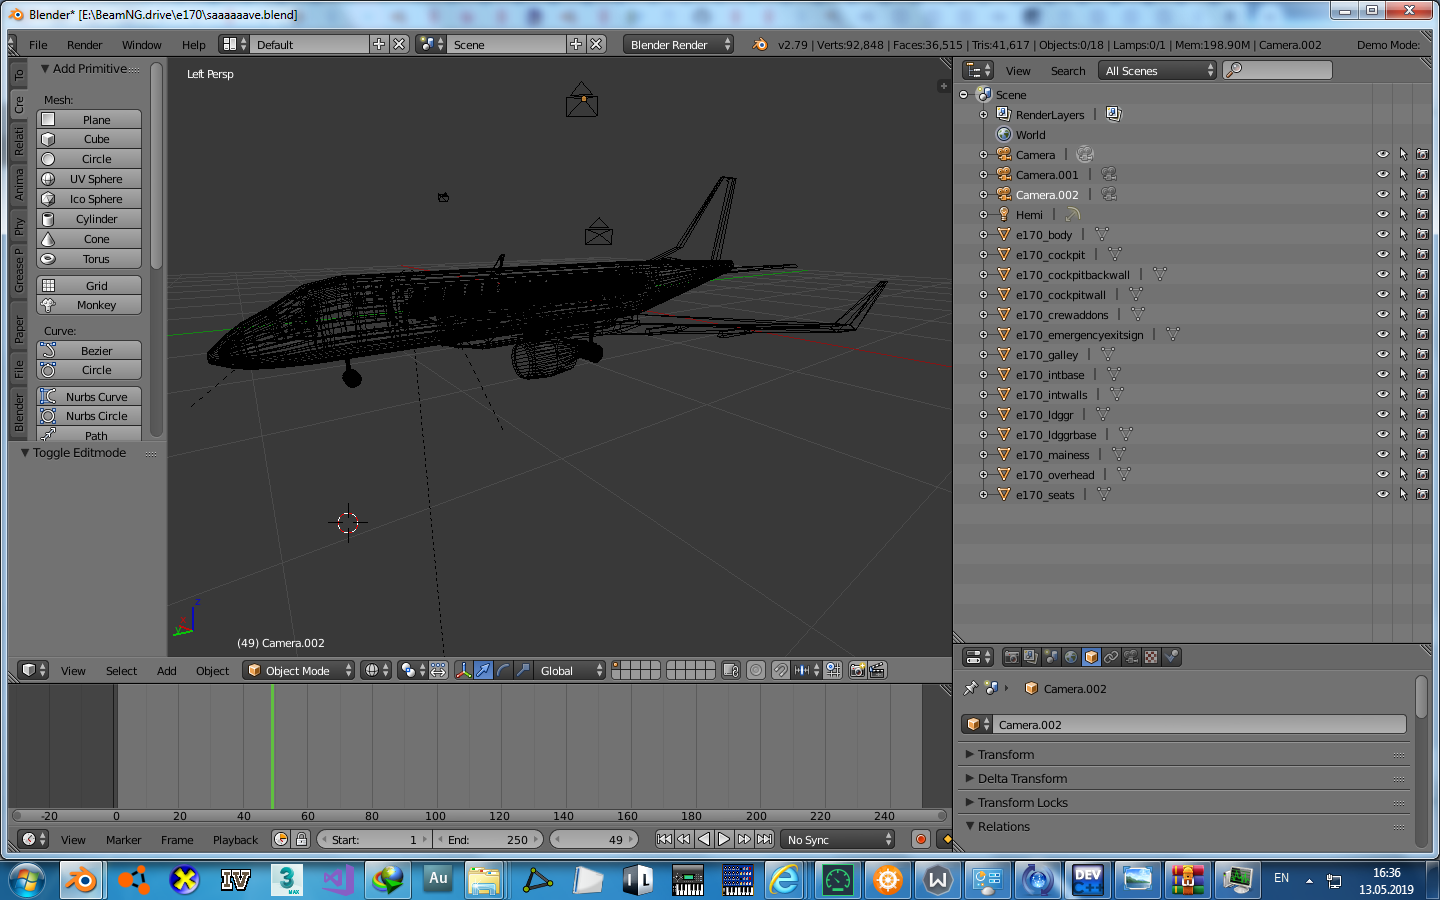This screenshot has width=1440, height=900.
Task: Expand the Transform panel
Action: click(x=1006, y=755)
